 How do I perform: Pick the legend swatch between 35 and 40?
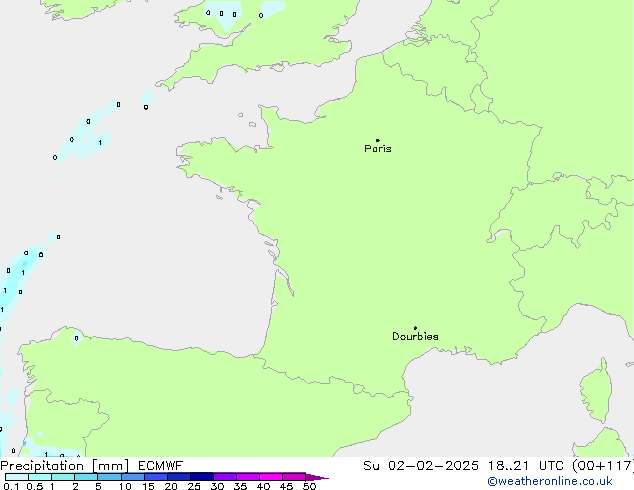[248, 477]
